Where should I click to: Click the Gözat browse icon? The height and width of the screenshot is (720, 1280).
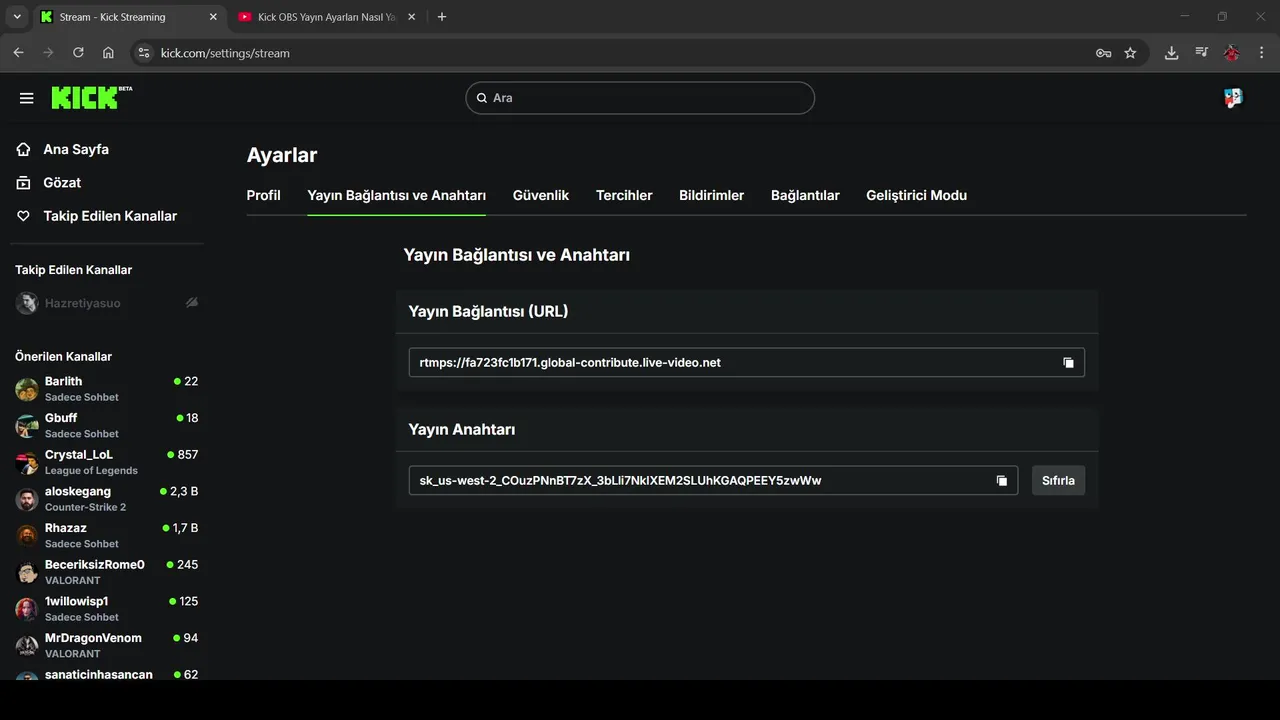[x=24, y=183]
